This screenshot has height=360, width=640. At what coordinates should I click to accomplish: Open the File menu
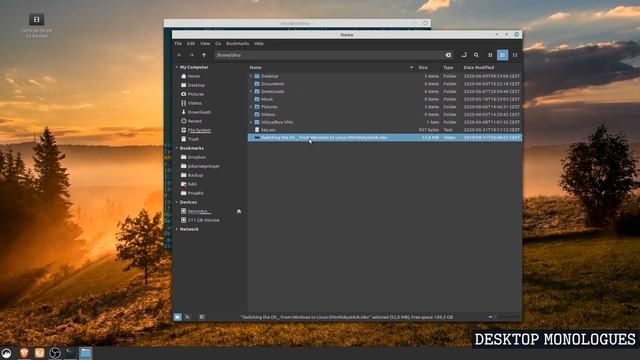pyautogui.click(x=178, y=43)
